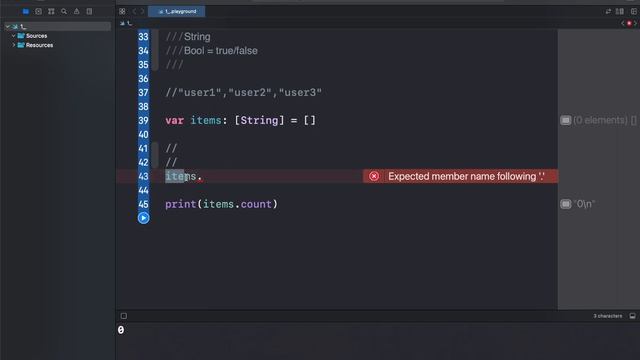The height and width of the screenshot is (360, 640).
Task: Toggle code review arrows icon
Action: [x=608, y=11]
